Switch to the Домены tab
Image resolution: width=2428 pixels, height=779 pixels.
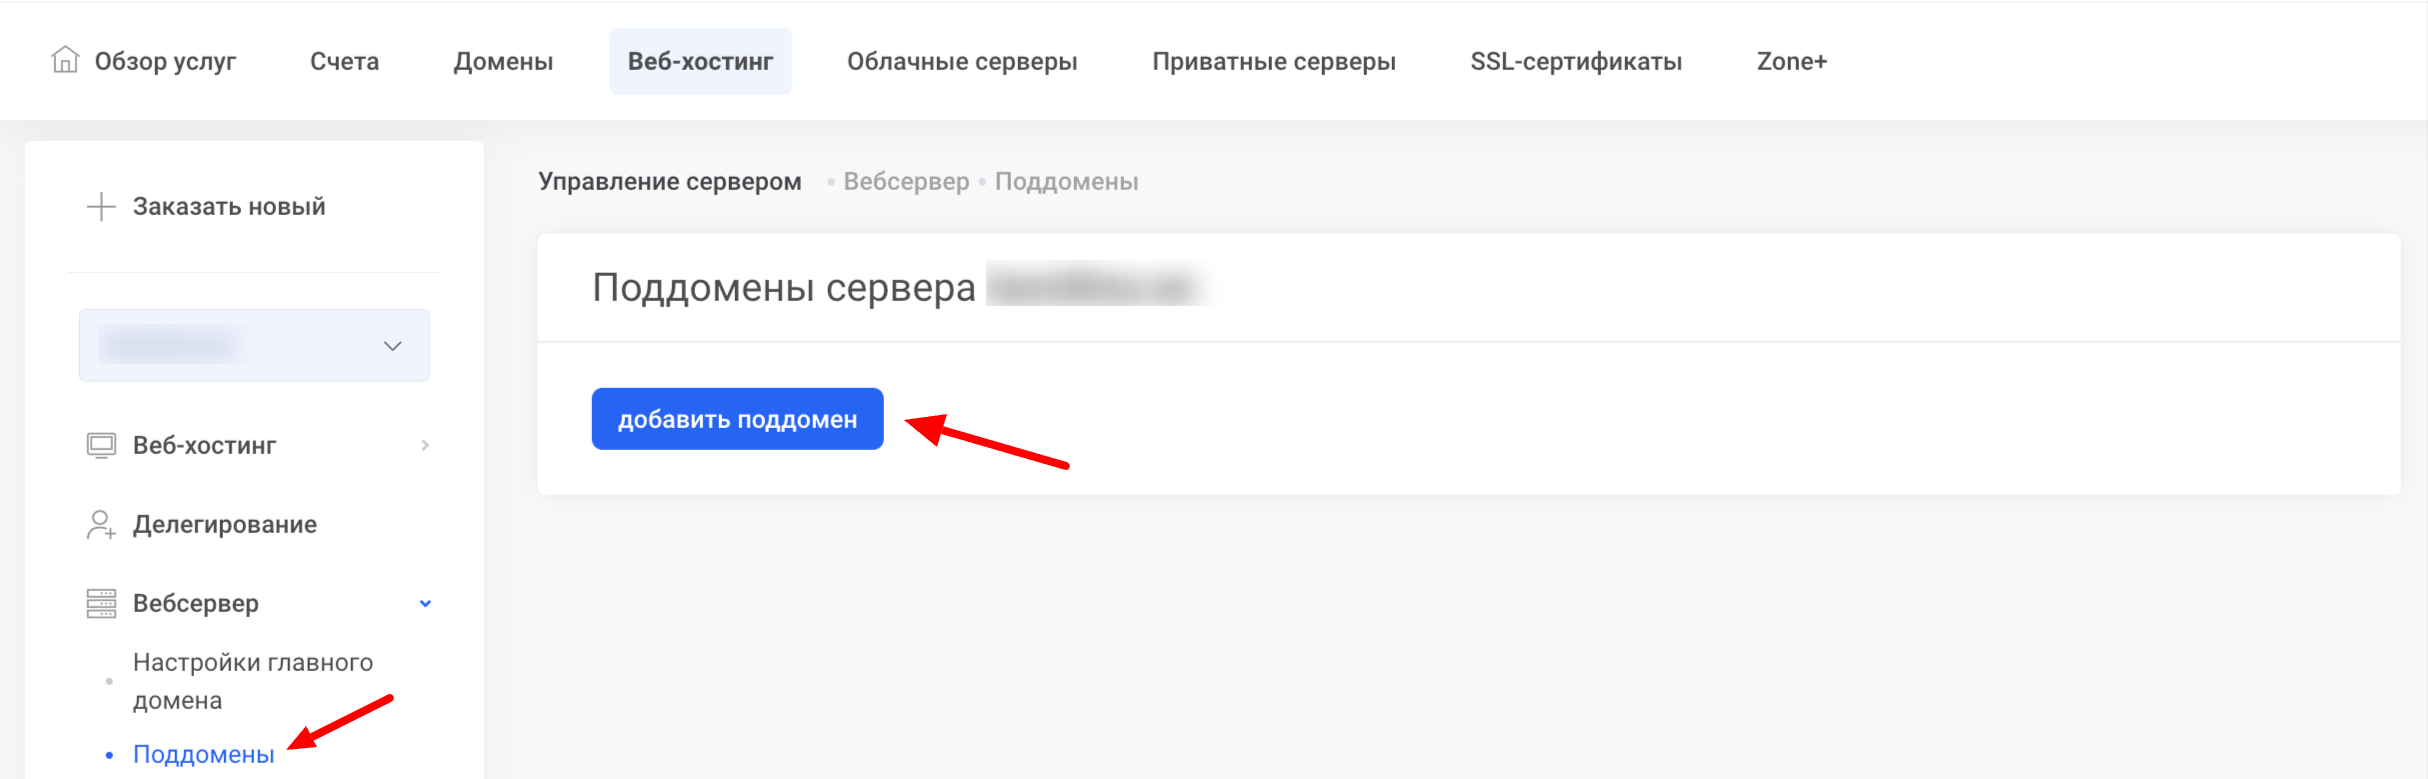[x=503, y=61]
